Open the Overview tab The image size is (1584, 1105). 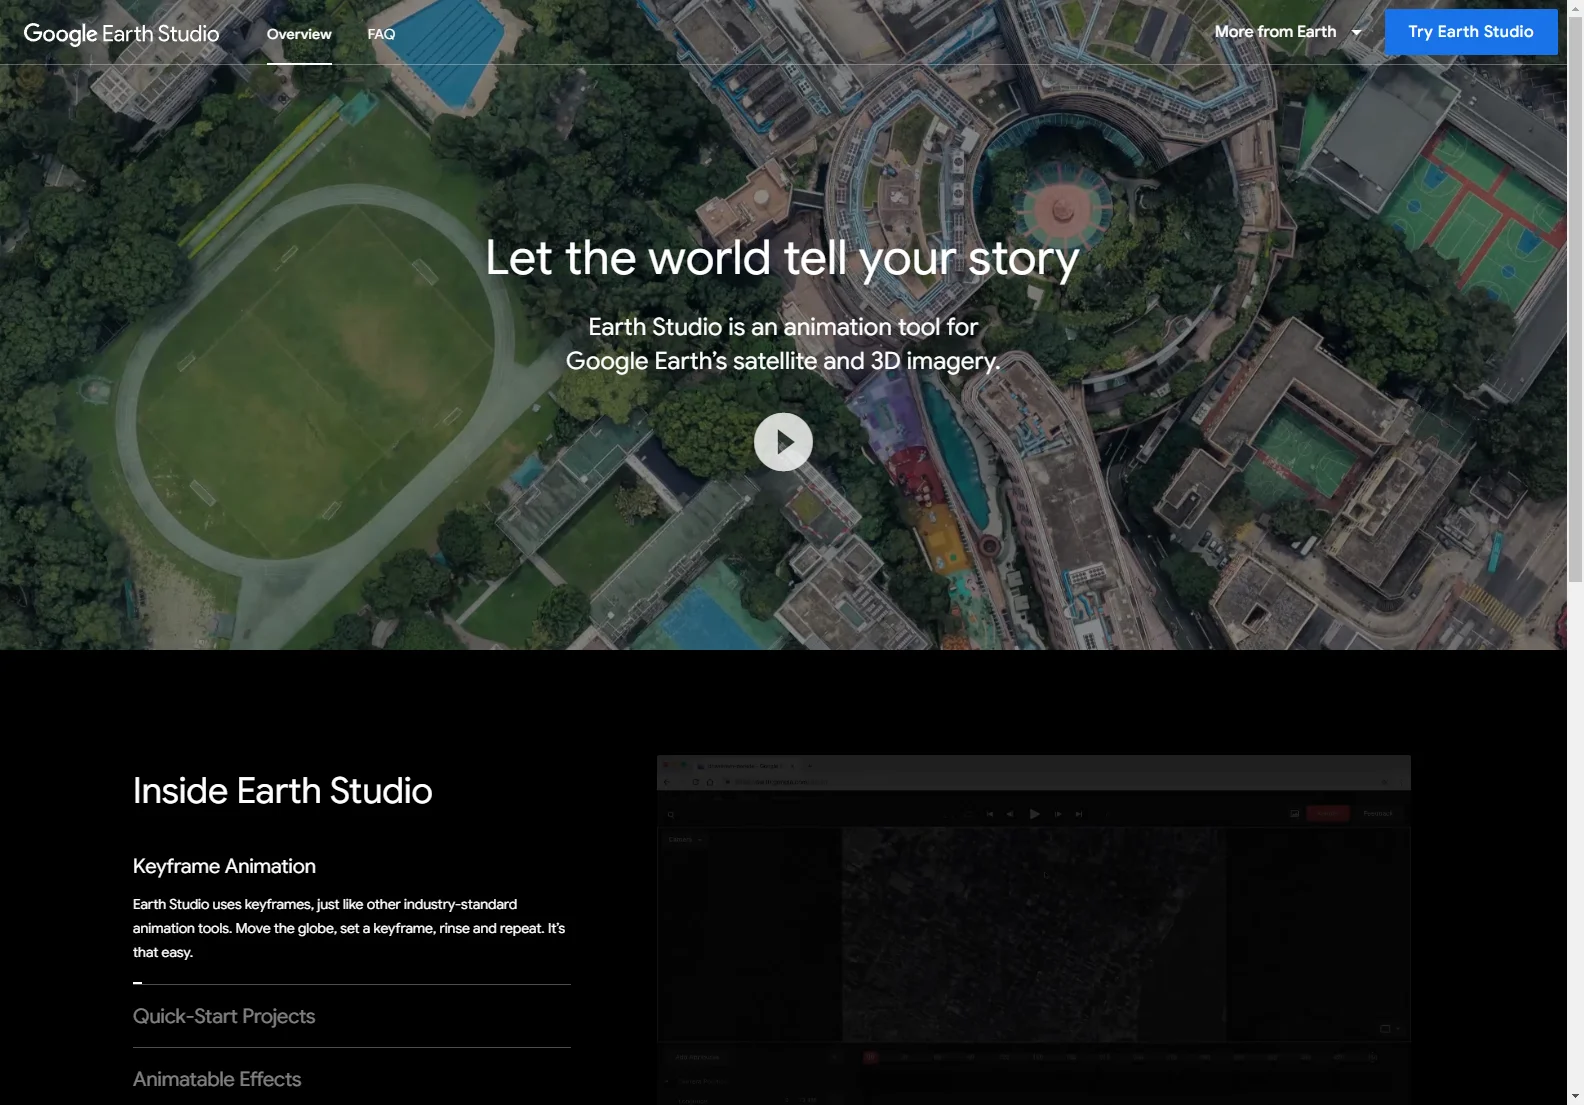pos(299,34)
